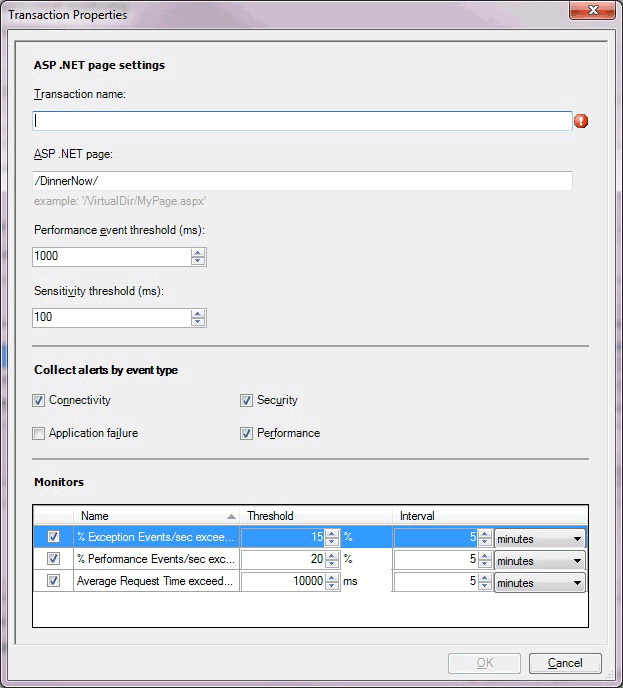Click the Sensitivity threshold value 100
The width and height of the screenshot is (623, 688).
coord(111,318)
